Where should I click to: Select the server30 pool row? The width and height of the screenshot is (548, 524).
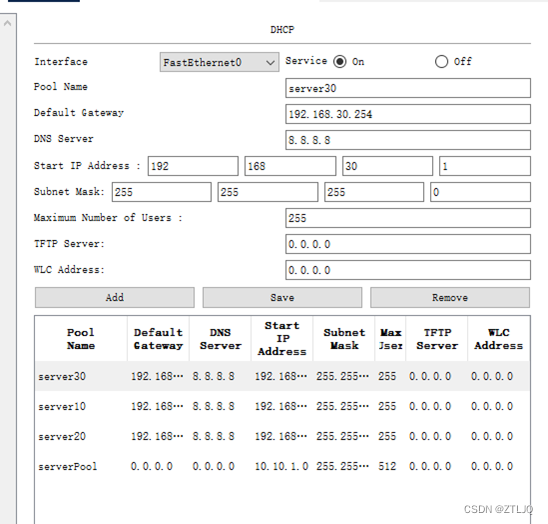[282, 376]
